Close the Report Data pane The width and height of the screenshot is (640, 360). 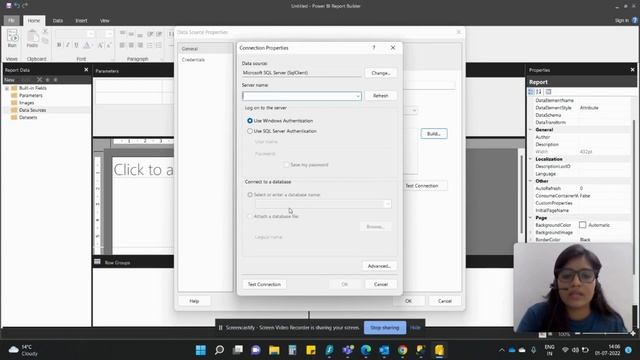click(x=86, y=70)
